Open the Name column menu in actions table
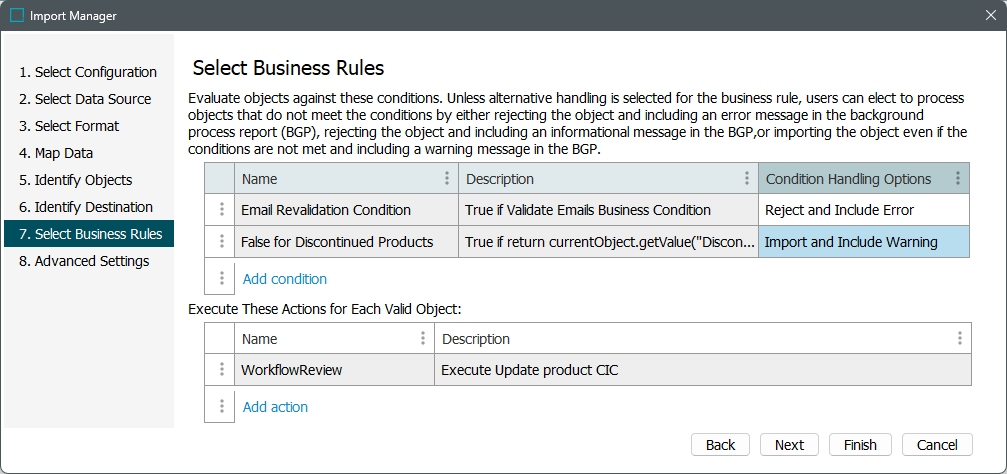The width and height of the screenshot is (1007, 474). tap(422, 339)
